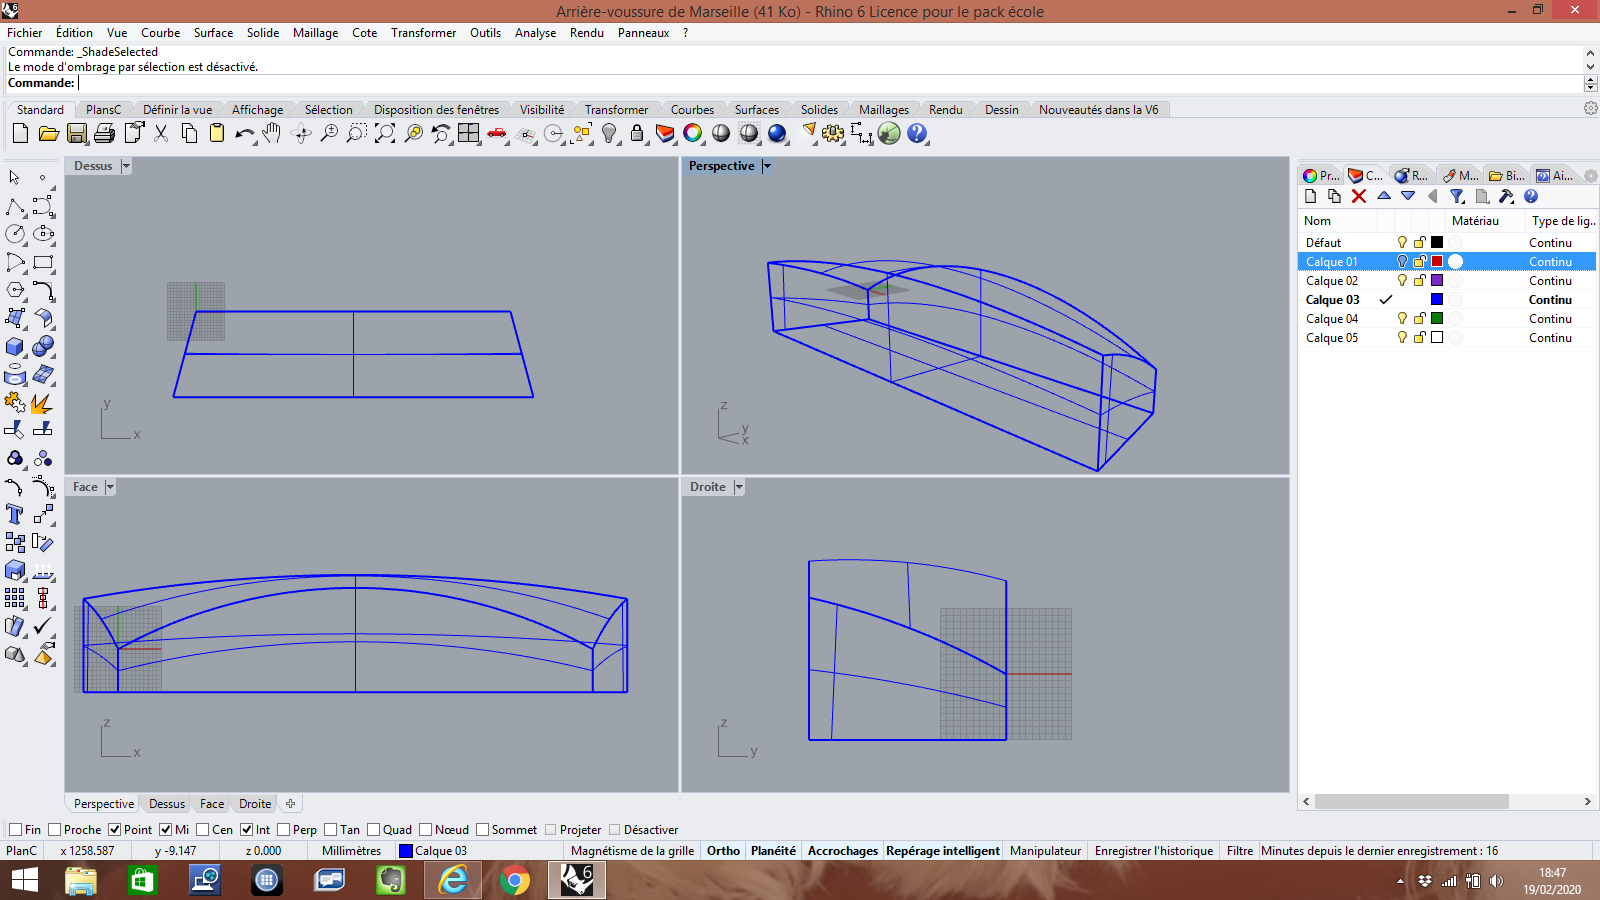This screenshot has width=1600, height=900.
Task: Open the Droite viewport dropdown arrow
Action: point(739,488)
